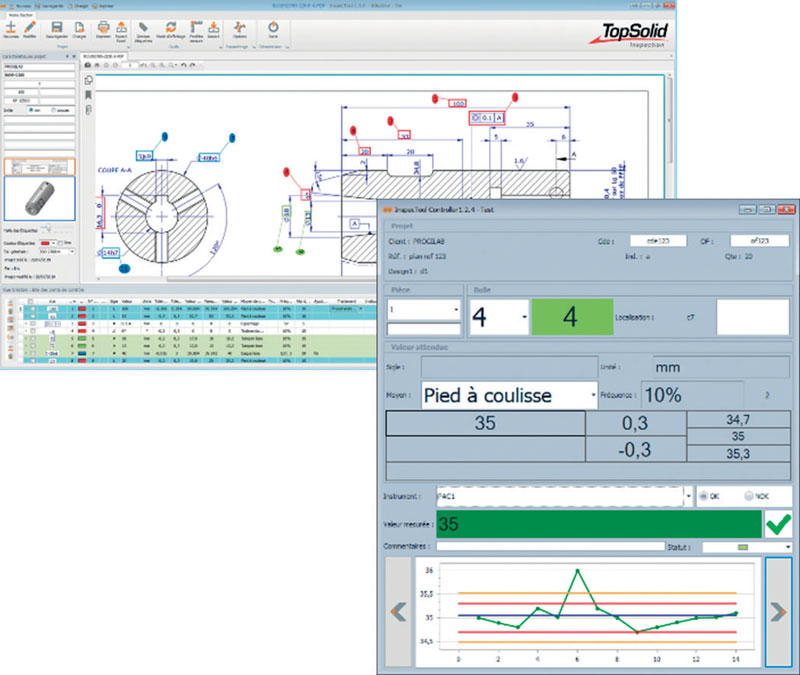The width and height of the screenshot is (800, 675).
Task: Adjust the label size slider
Action: pyautogui.click(x=47, y=229)
